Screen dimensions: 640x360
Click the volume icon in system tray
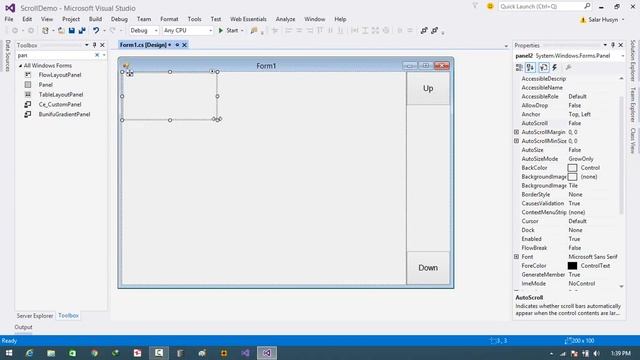(x=596, y=353)
